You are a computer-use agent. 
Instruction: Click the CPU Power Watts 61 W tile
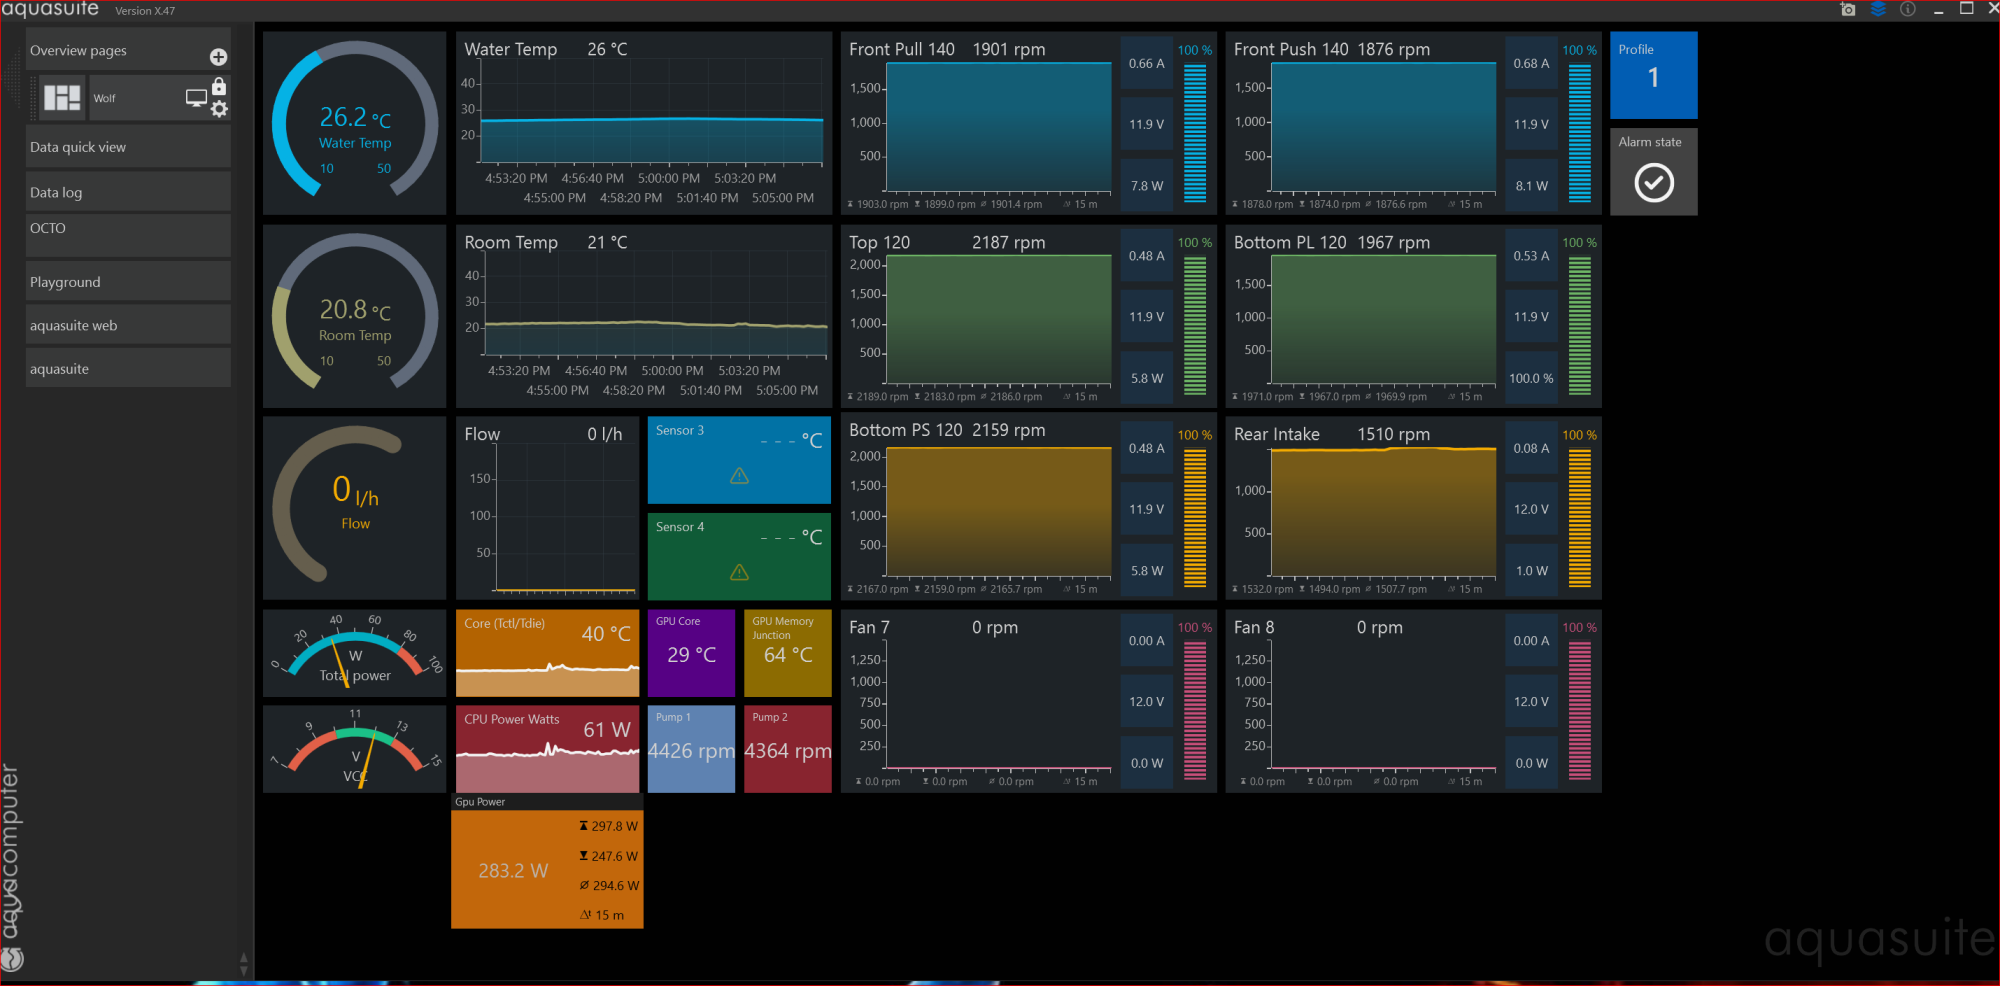click(x=548, y=749)
